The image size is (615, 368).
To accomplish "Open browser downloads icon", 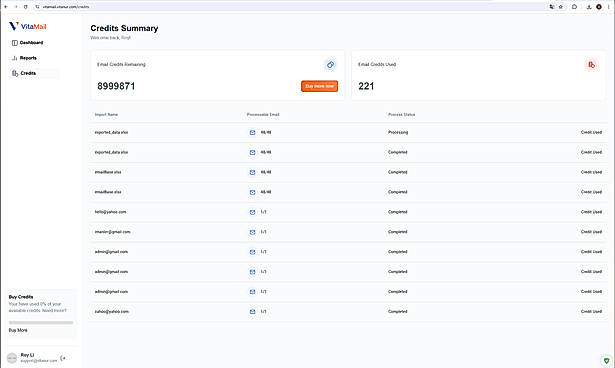I will (589, 7).
